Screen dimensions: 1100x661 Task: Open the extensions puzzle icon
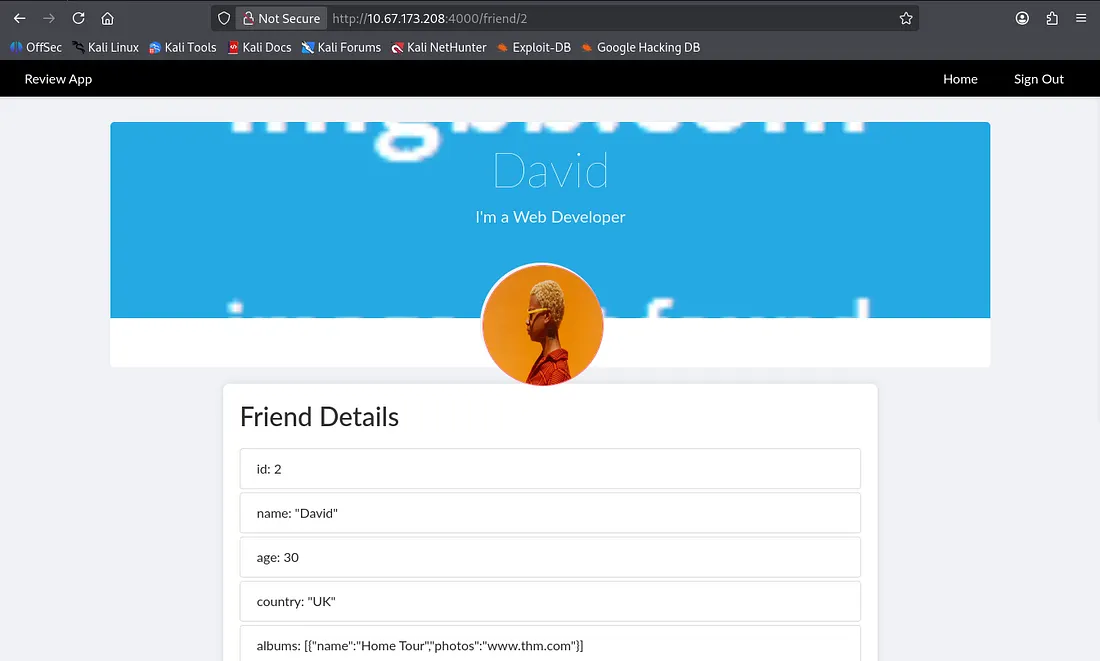click(1052, 18)
